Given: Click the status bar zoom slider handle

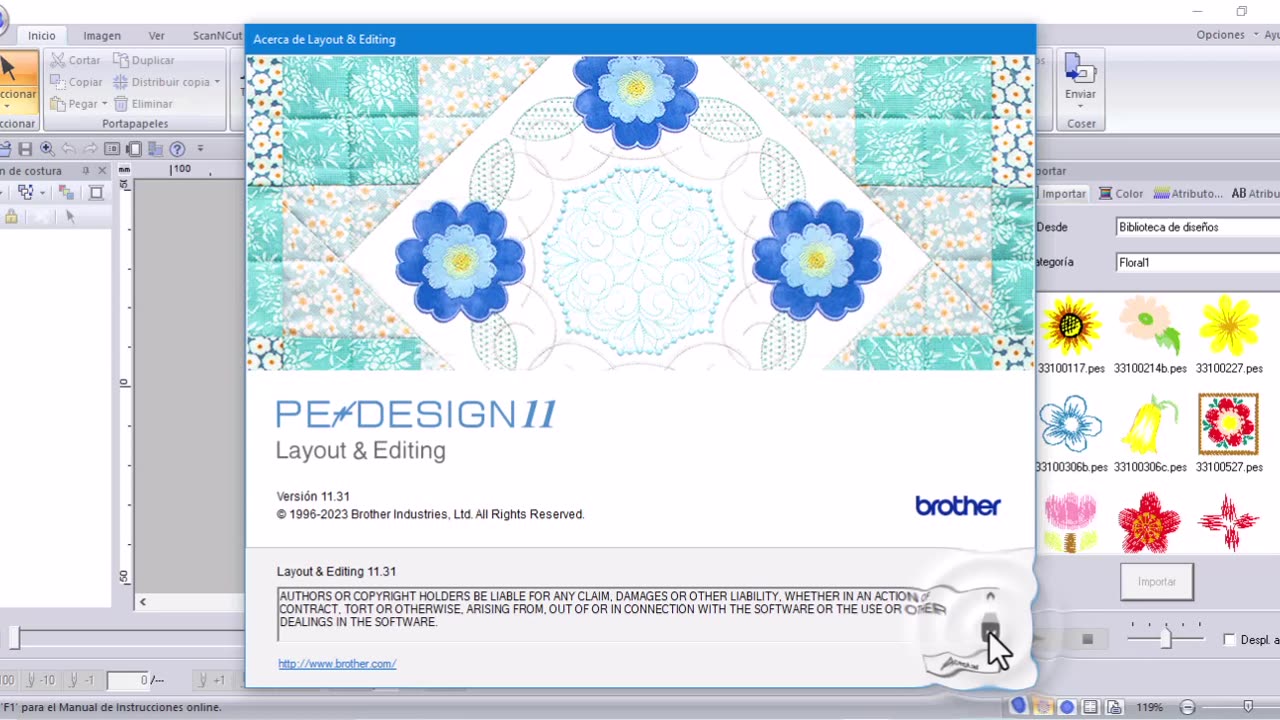Looking at the screenshot, I should (1248, 707).
